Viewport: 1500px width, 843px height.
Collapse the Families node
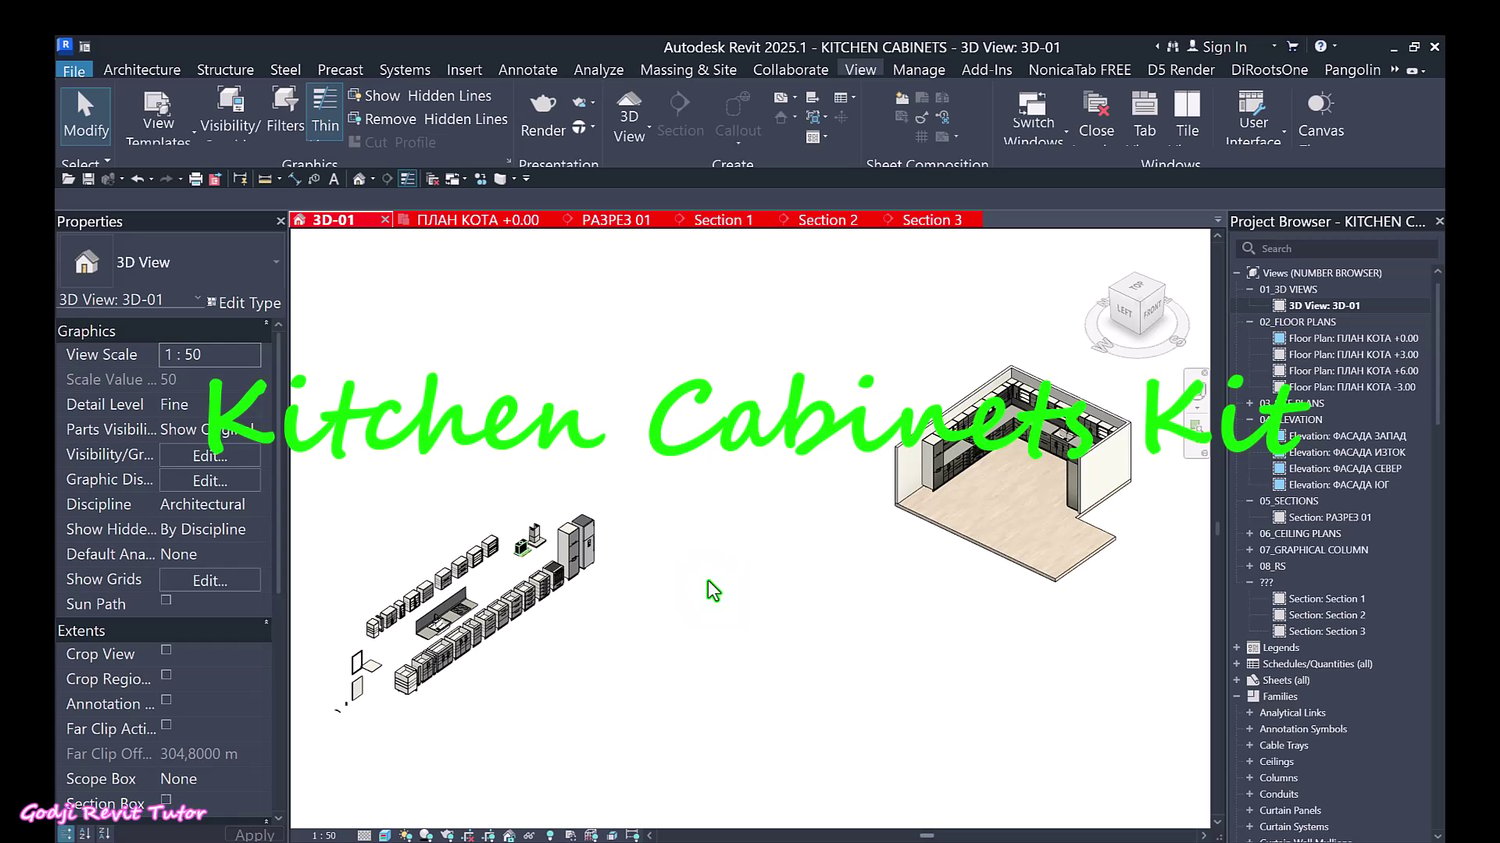[x=1237, y=697]
